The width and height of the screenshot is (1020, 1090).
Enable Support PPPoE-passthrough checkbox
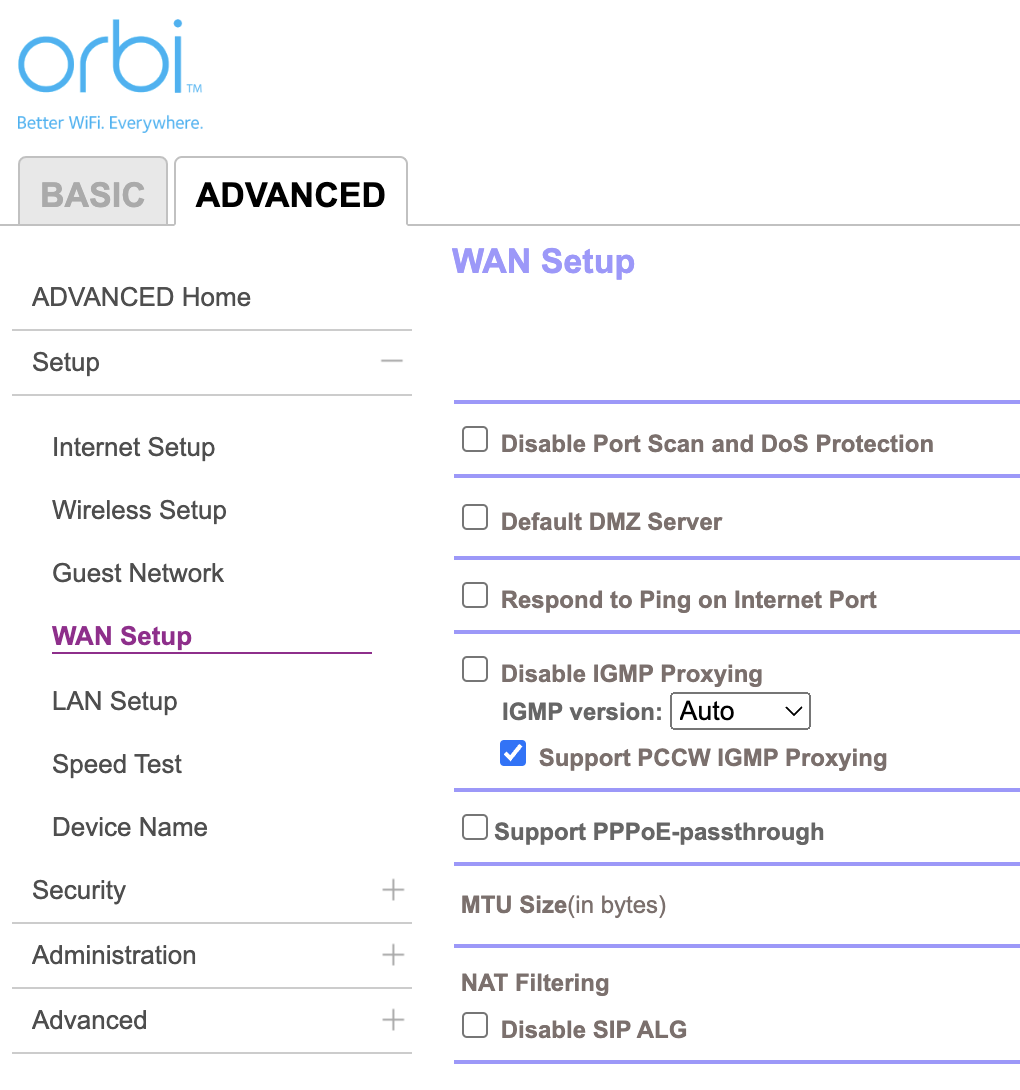pos(475,827)
